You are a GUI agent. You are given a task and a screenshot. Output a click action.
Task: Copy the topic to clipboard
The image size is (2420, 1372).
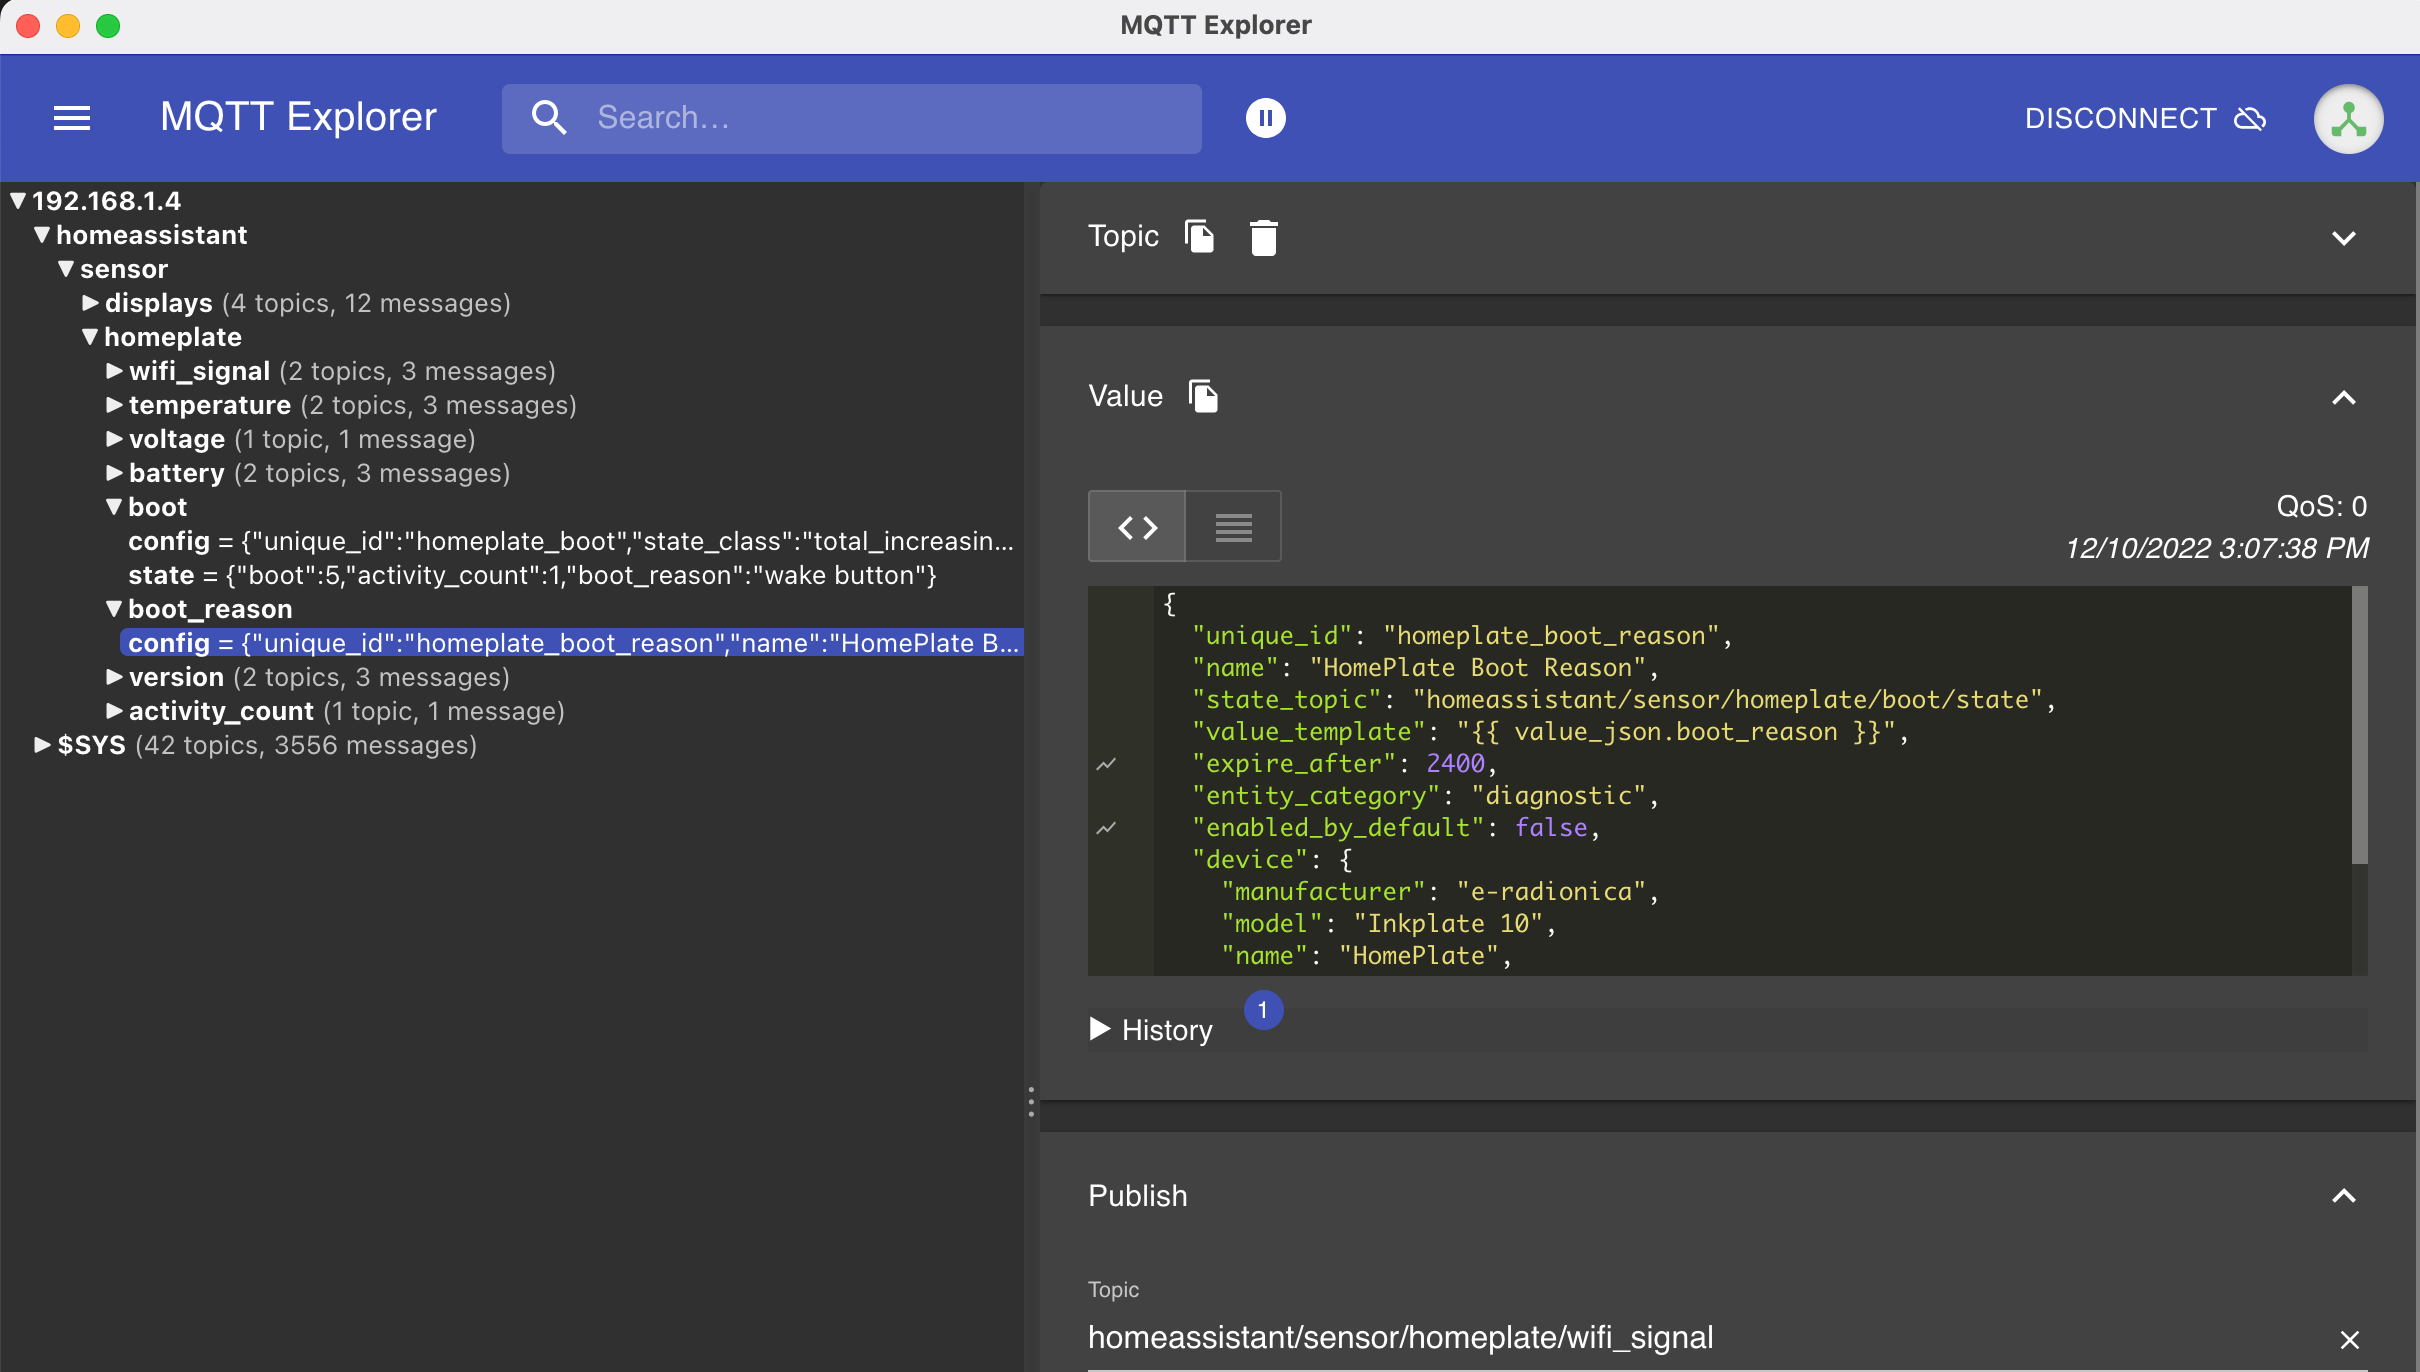1199,237
